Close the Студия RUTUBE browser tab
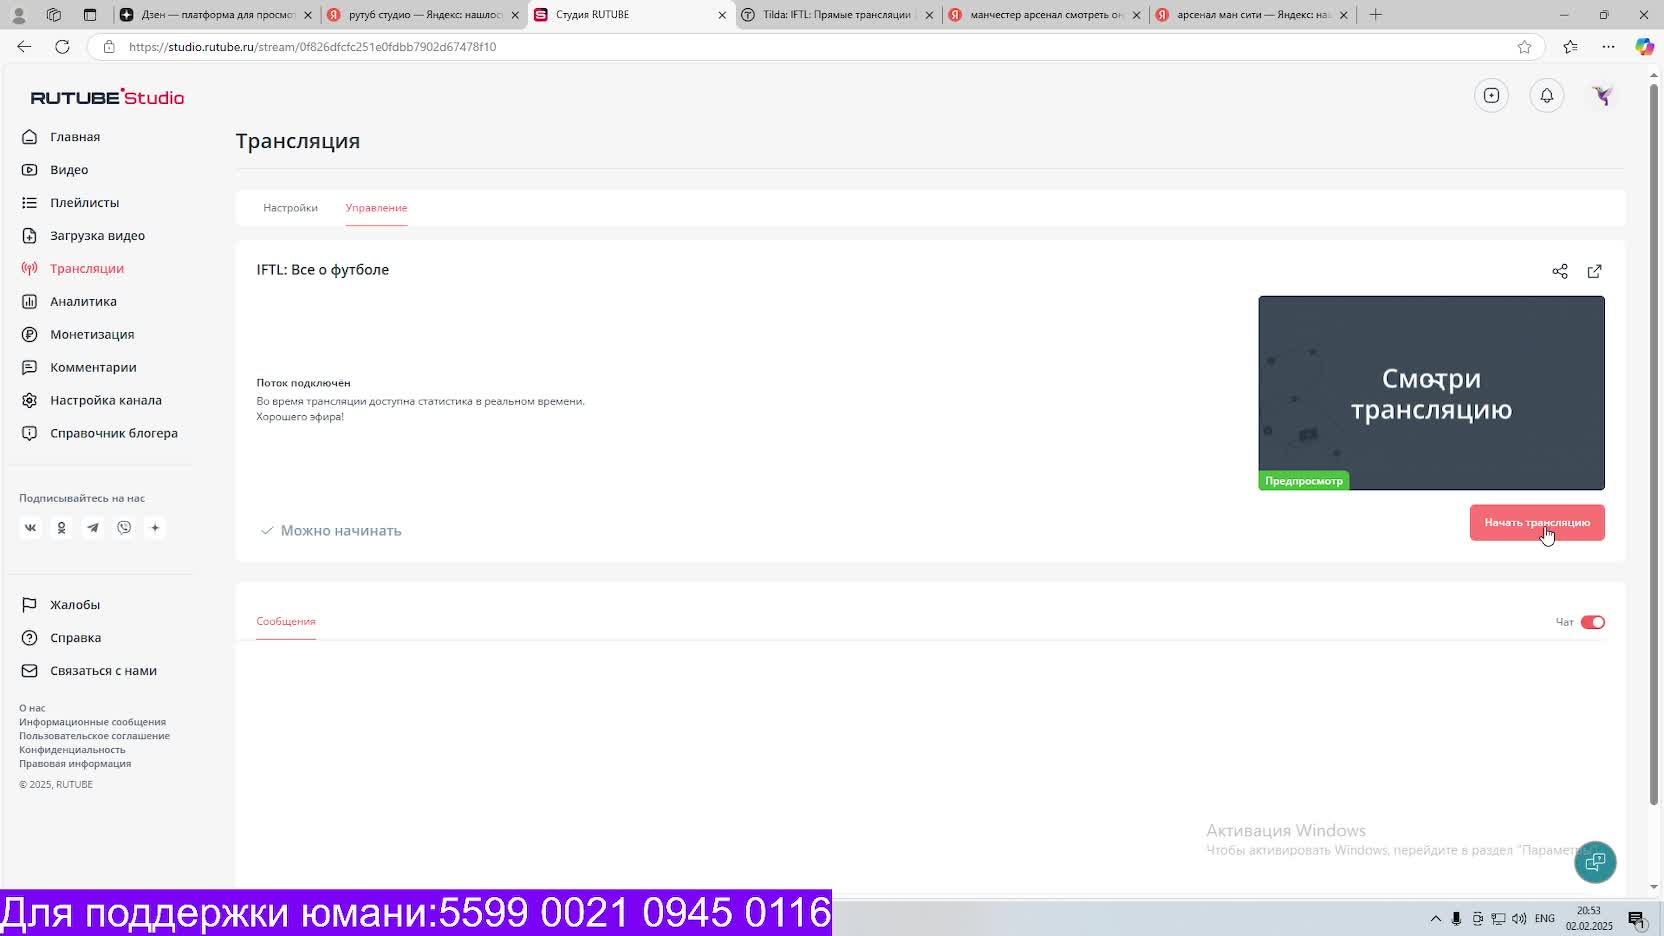This screenshot has width=1664, height=936. (x=722, y=15)
